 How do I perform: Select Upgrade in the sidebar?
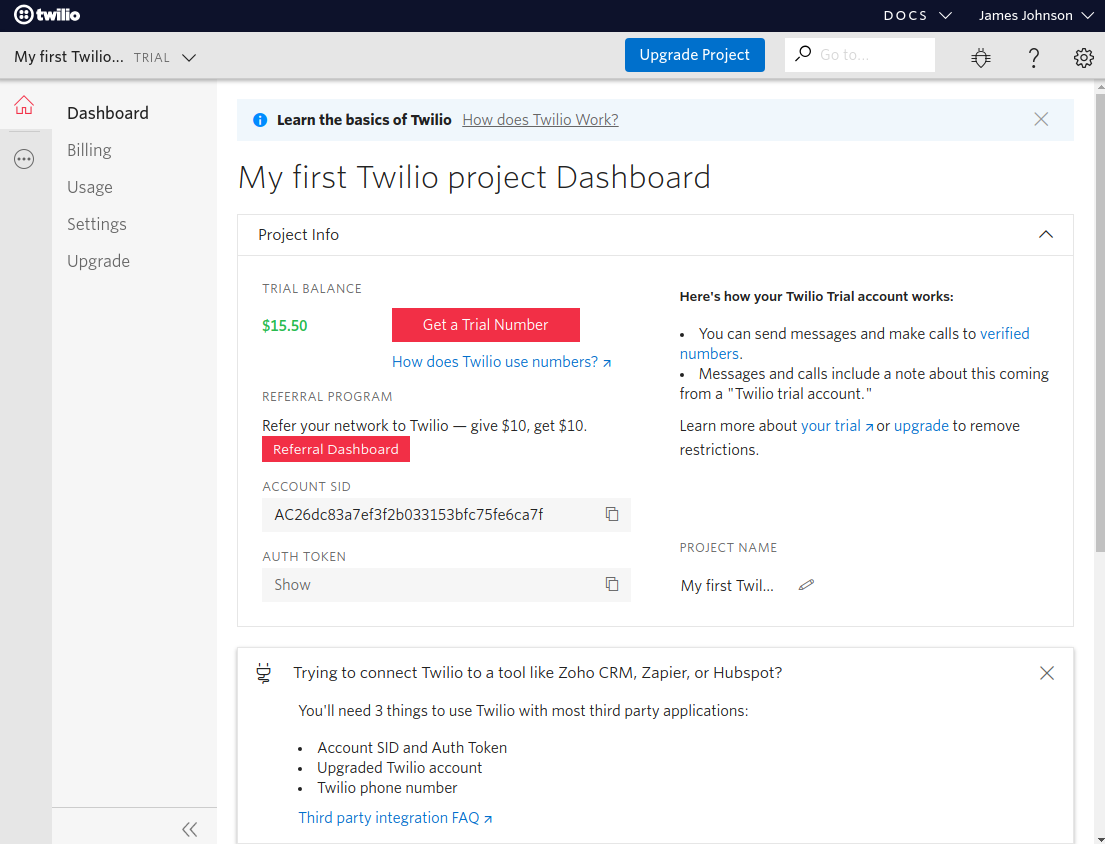(x=99, y=261)
